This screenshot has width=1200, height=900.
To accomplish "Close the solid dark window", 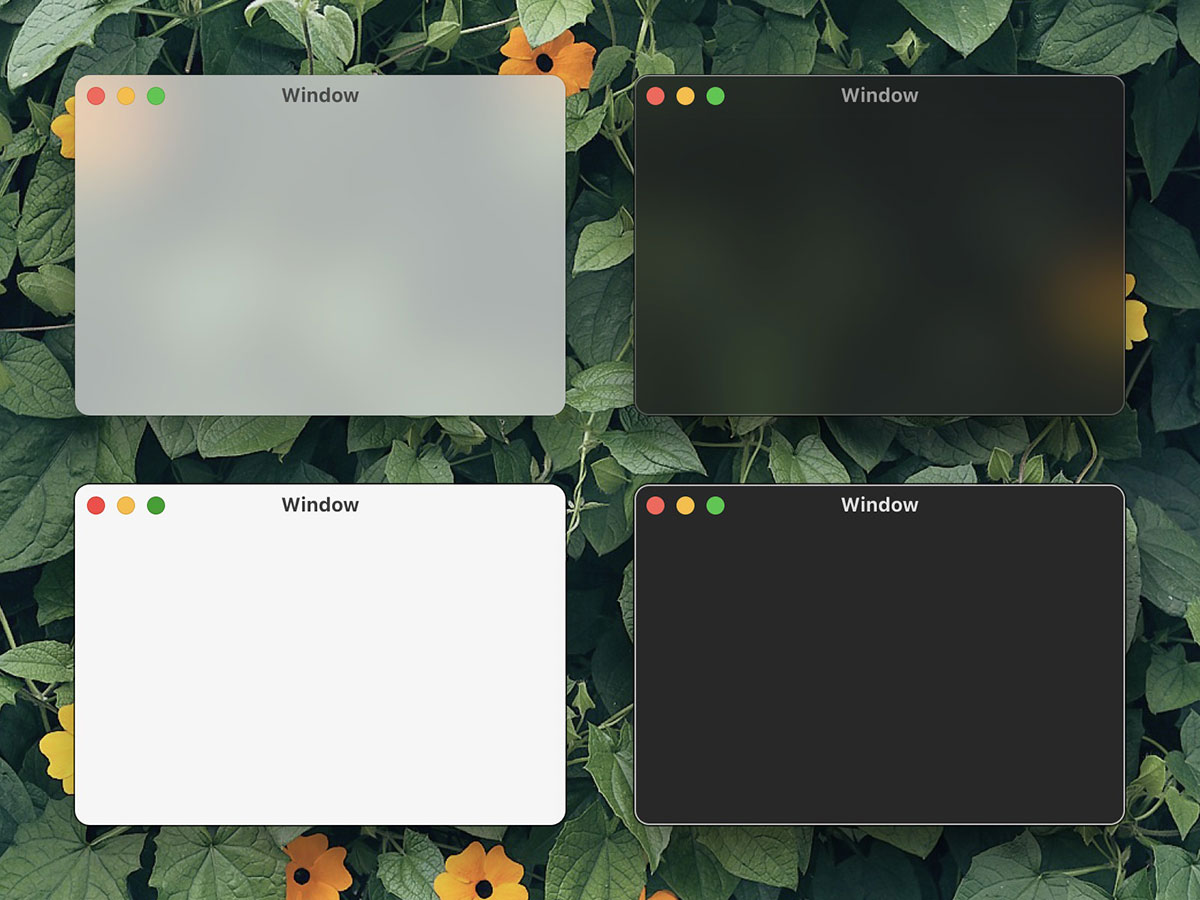I will point(655,505).
